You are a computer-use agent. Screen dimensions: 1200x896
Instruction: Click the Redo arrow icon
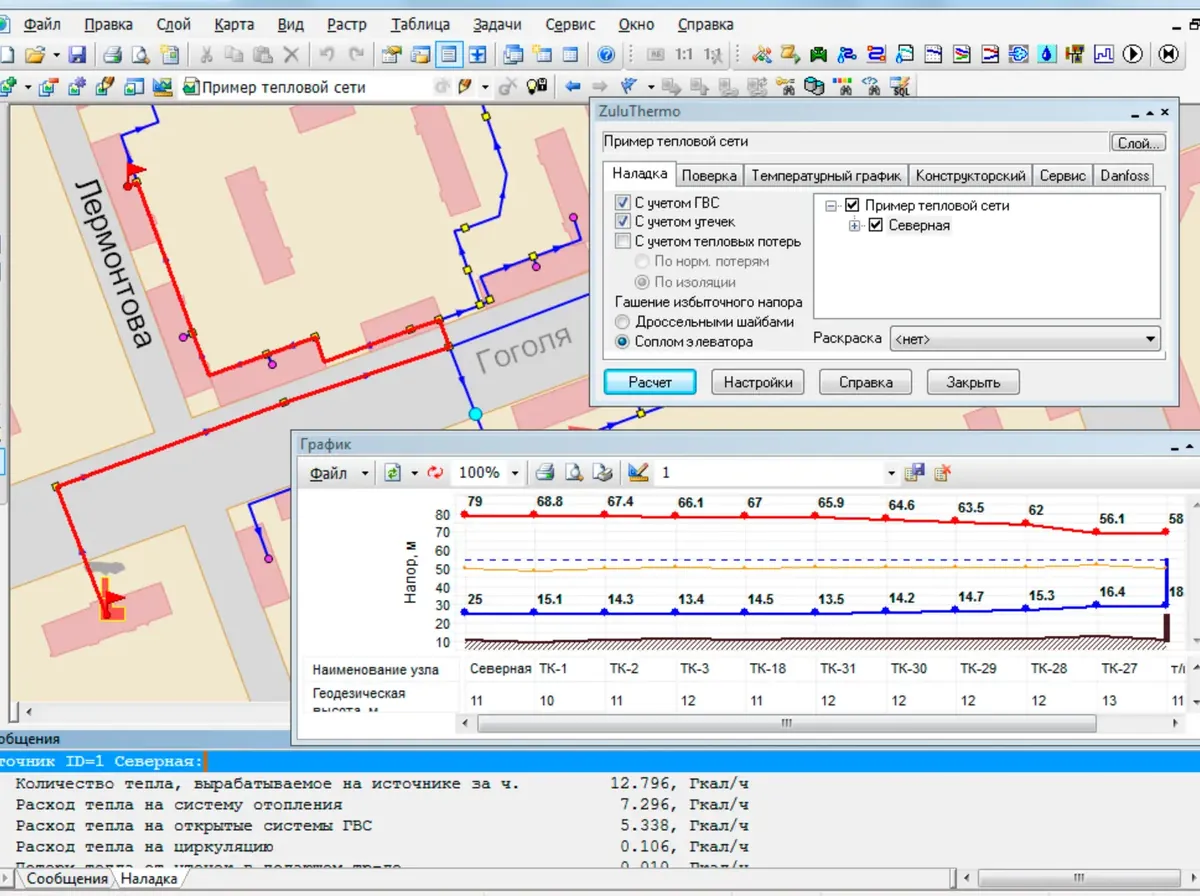[355, 55]
